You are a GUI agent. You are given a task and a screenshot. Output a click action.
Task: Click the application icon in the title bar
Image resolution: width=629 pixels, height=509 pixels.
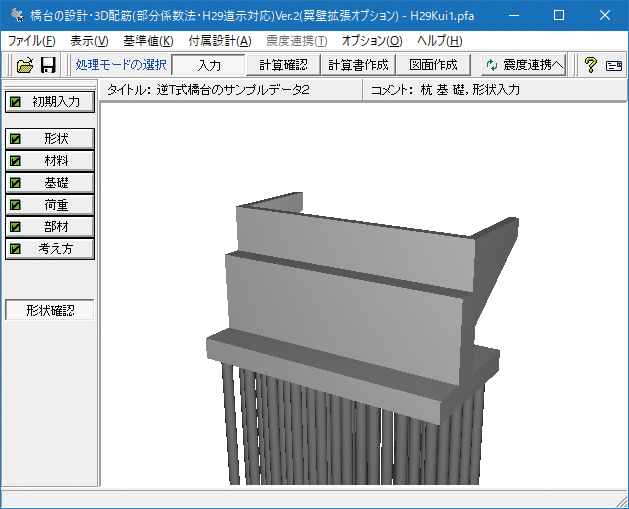tap(17, 15)
